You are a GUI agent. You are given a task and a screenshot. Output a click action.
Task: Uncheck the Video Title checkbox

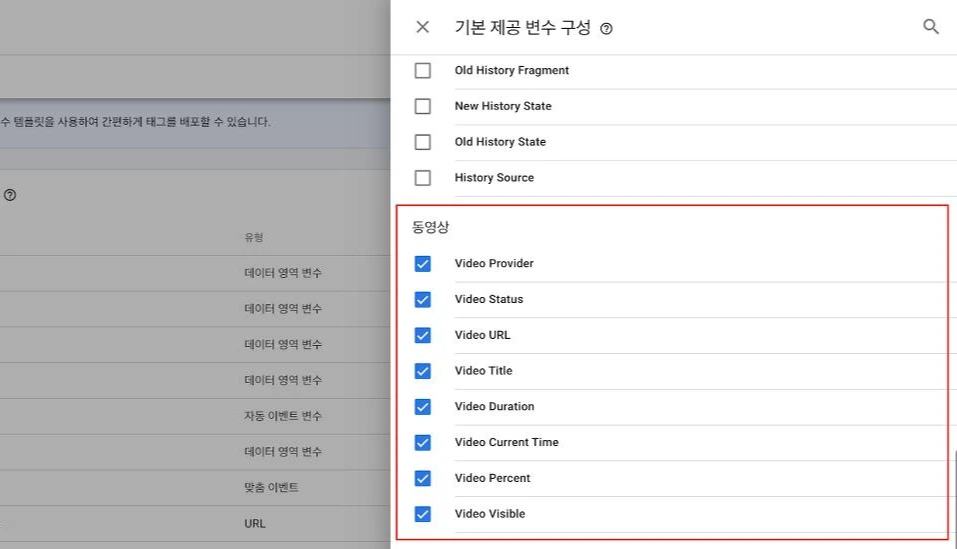coord(422,371)
